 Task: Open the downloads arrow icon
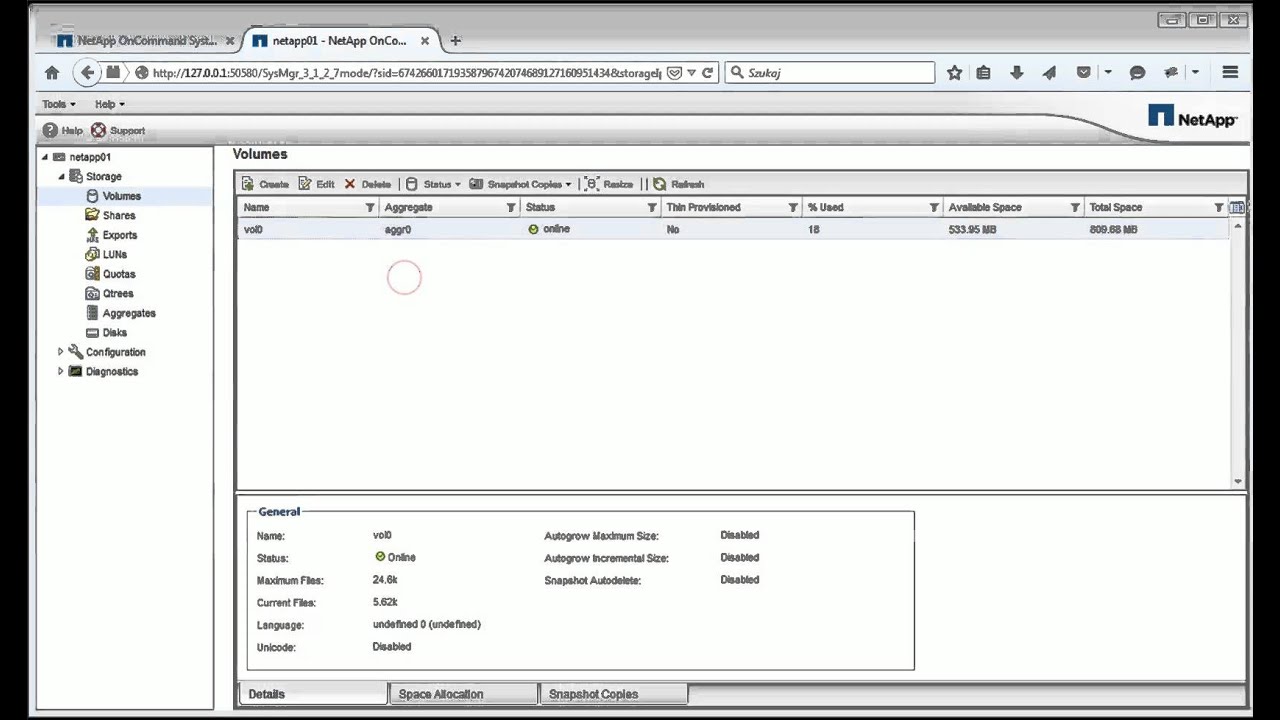[x=1017, y=72]
